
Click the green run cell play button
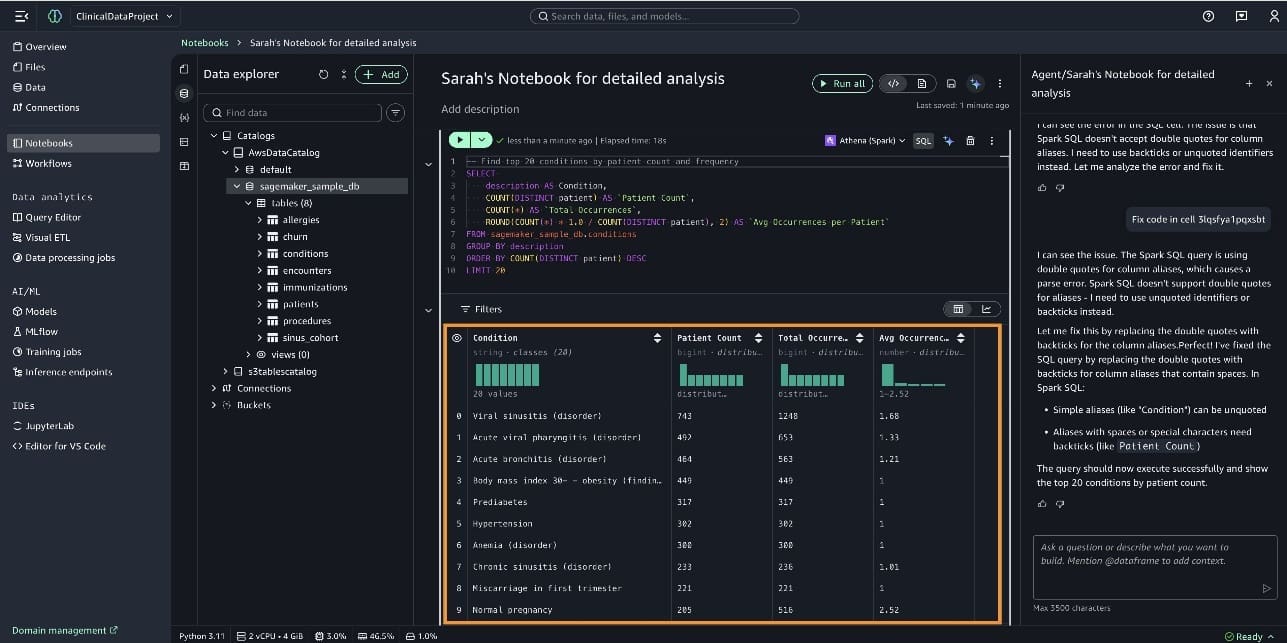[460, 141]
